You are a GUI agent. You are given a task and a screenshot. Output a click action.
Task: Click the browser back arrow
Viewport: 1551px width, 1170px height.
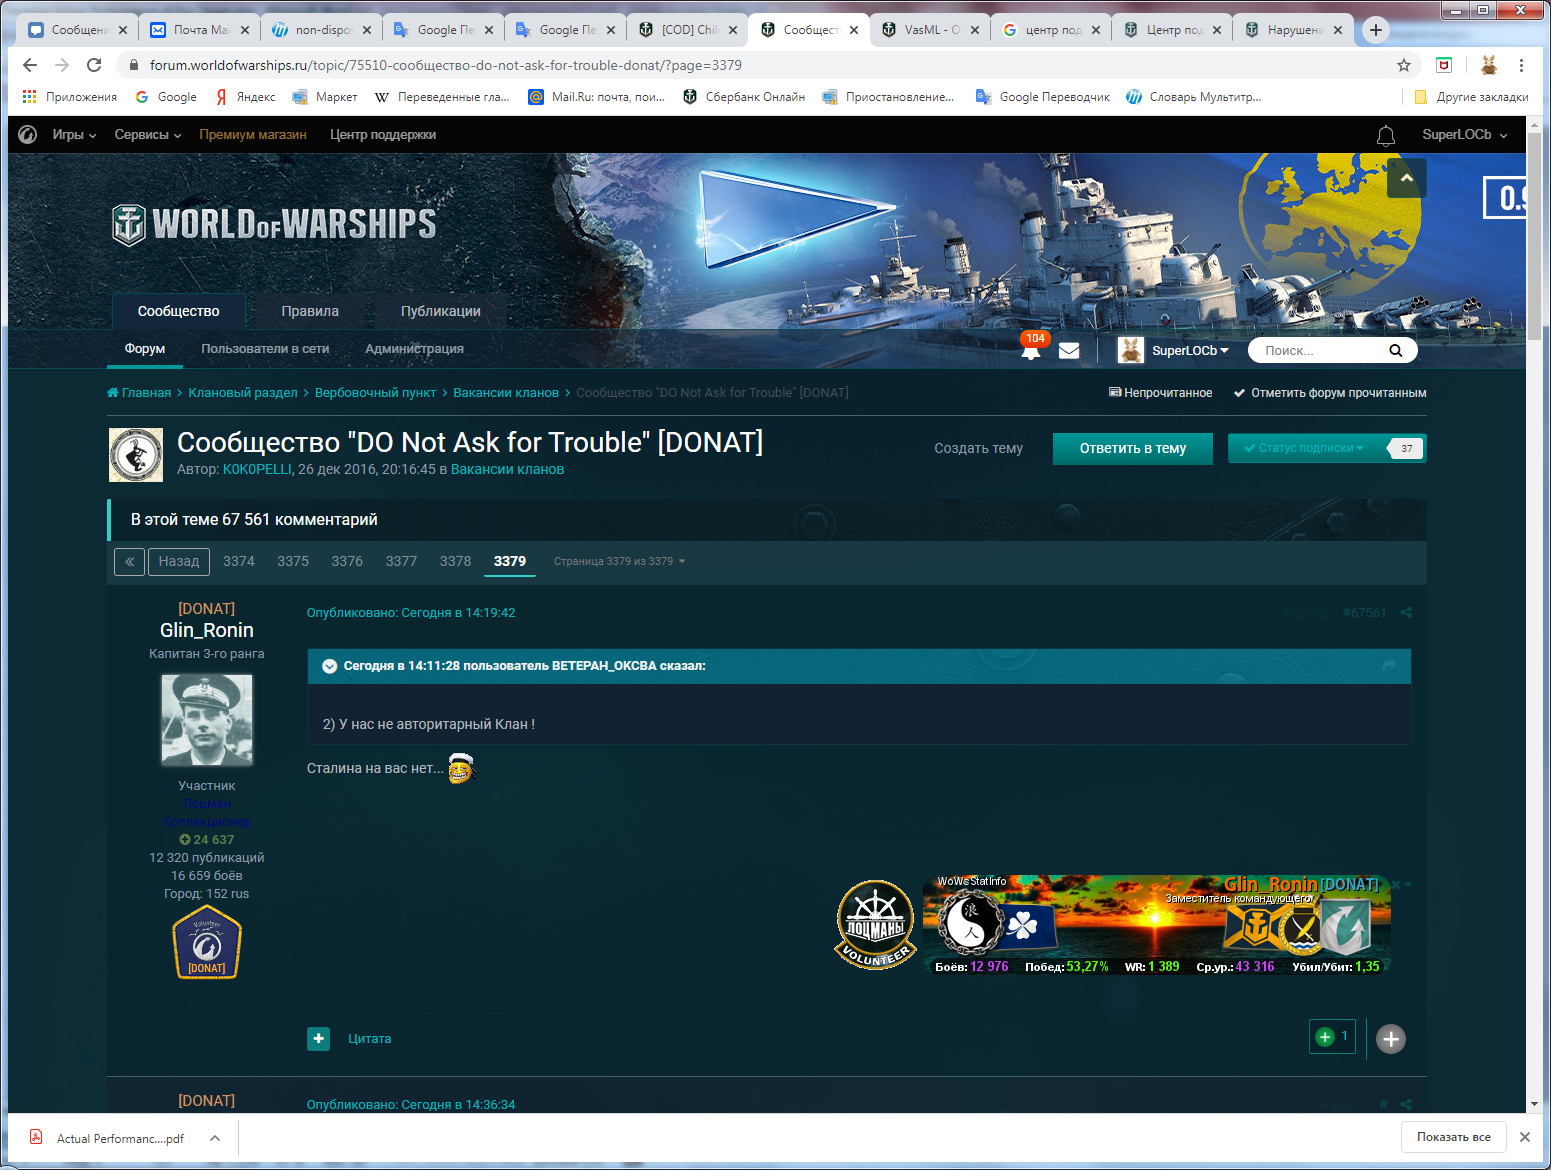(x=30, y=65)
